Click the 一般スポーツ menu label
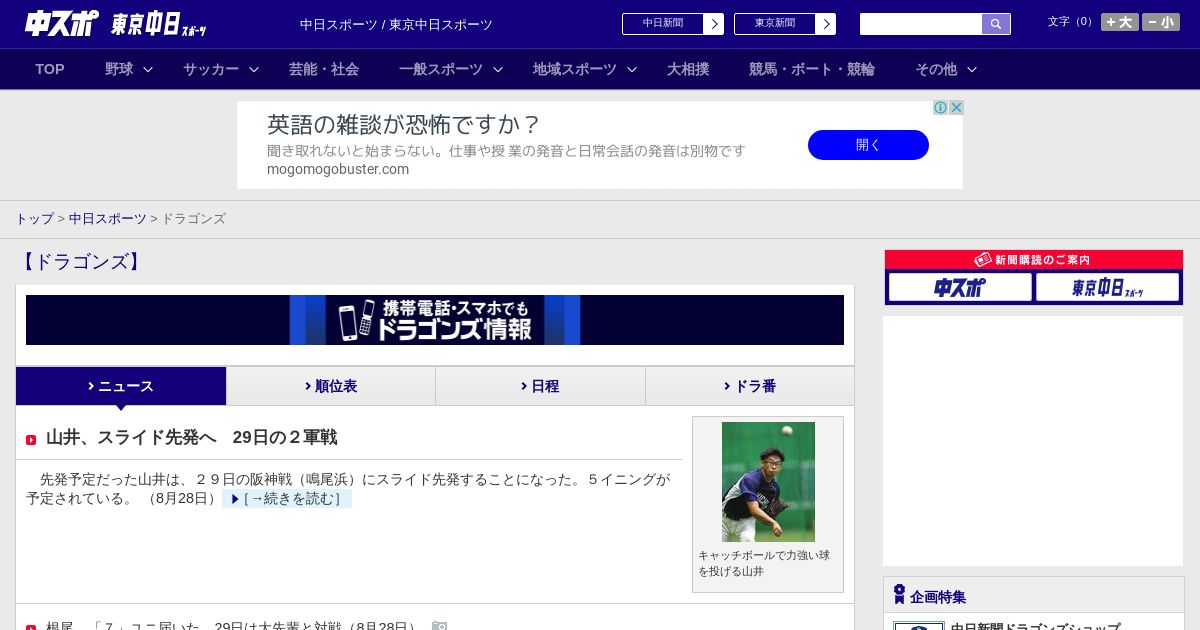The width and height of the screenshot is (1200, 630). pyautogui.click(x=441, y=69)
